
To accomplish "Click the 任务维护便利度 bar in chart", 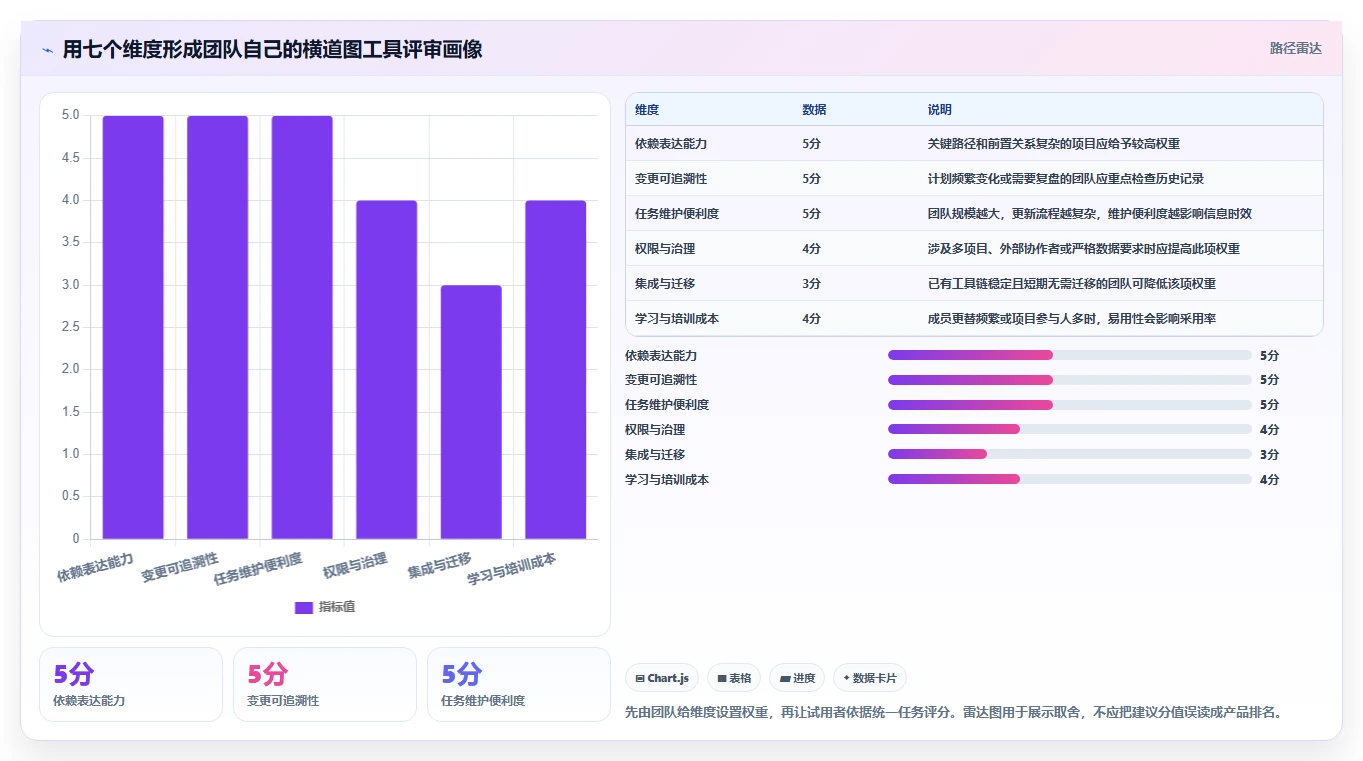I will click(302, 327).
